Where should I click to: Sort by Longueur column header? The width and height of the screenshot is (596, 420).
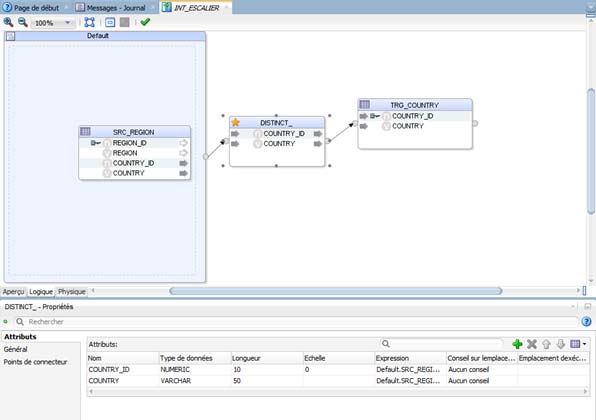[267, 358]
